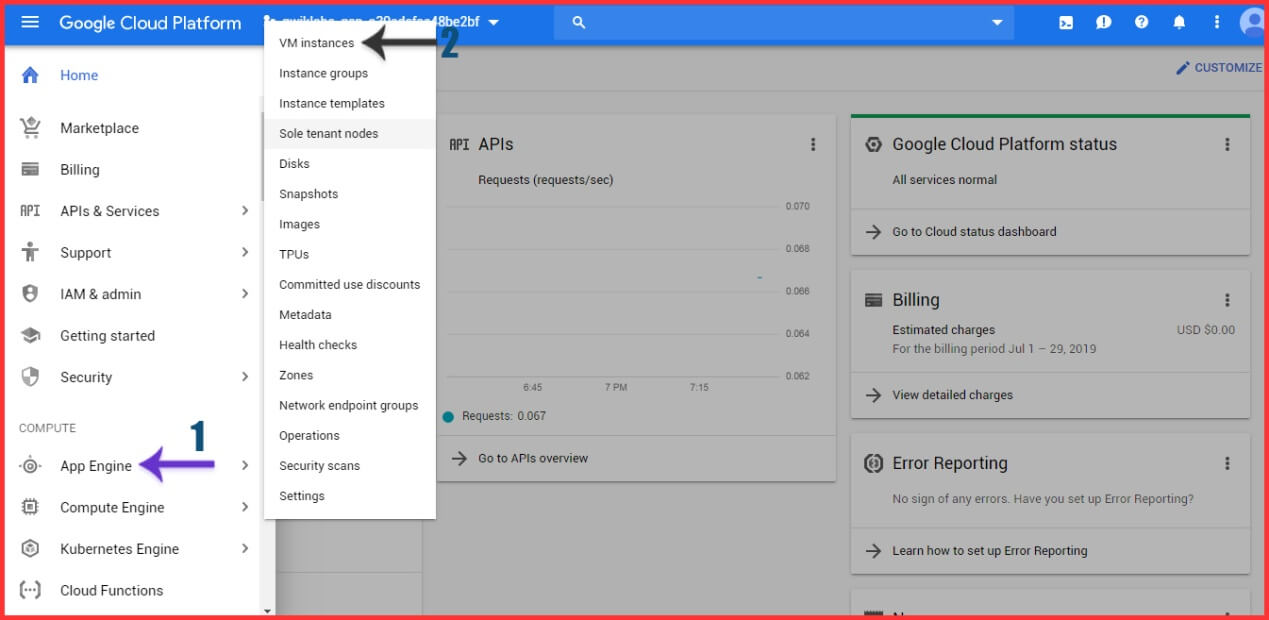Activate Cloud Shell icon in top bar
This screenshot has width=1269, height=620.
pos(1066,22)
